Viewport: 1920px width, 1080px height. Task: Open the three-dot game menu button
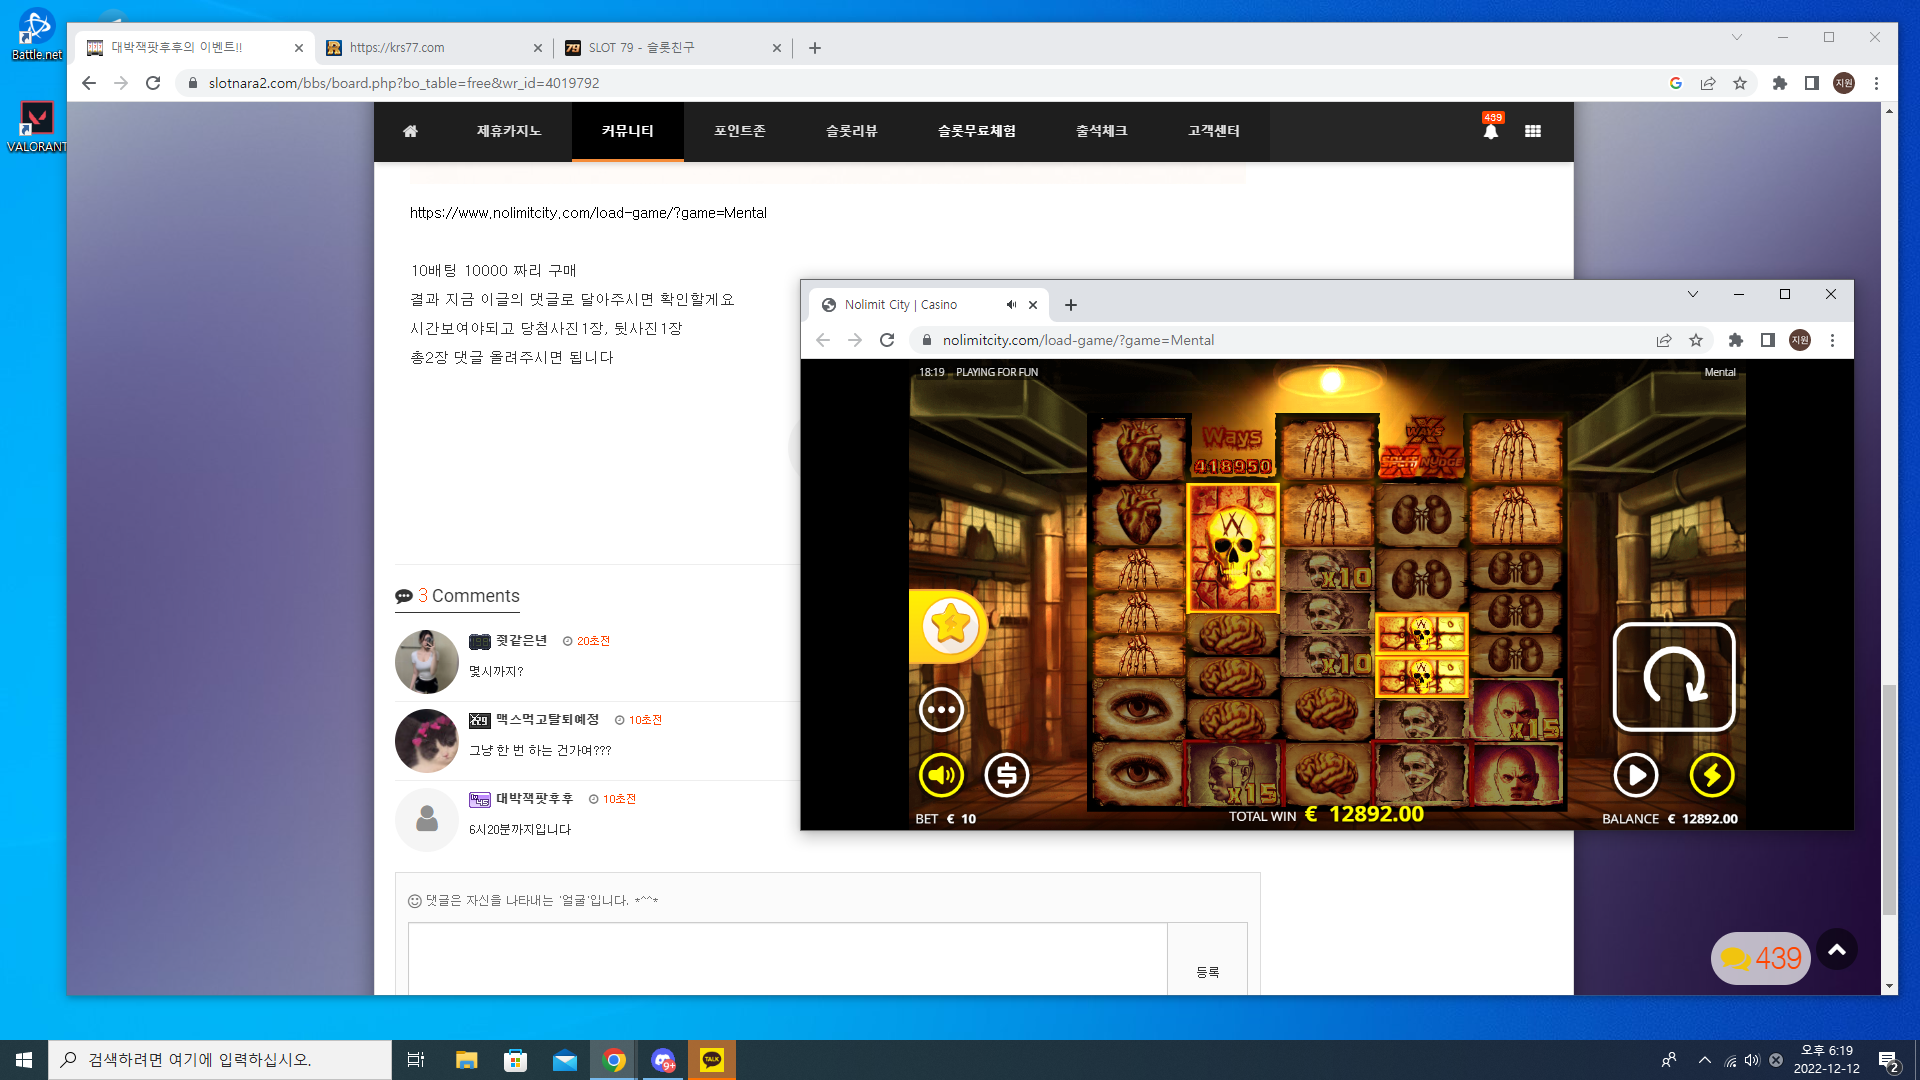pyautogui.click(x=941, y=710)
